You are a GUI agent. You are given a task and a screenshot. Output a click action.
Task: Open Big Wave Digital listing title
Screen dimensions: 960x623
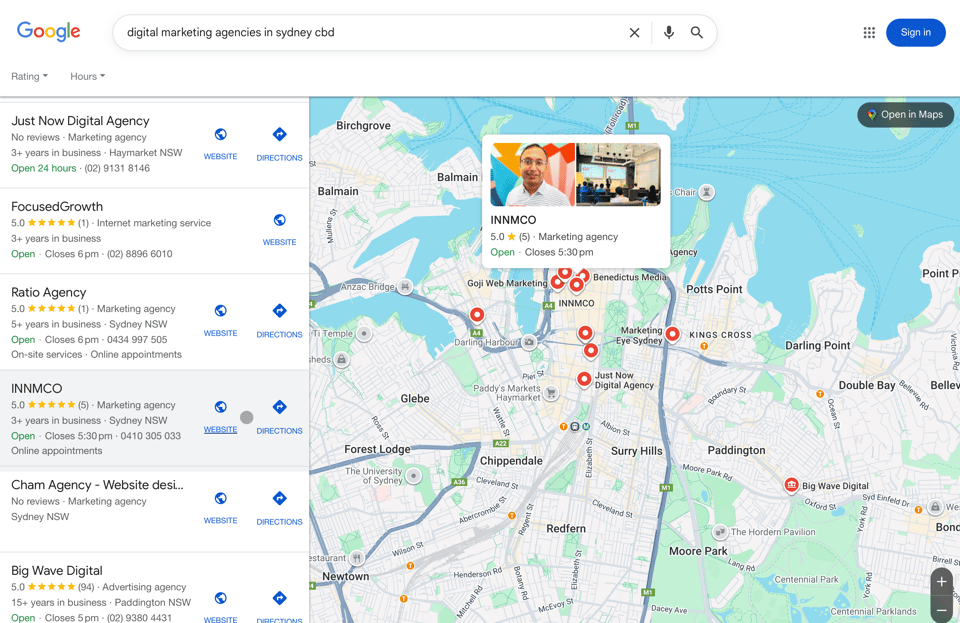click(56, 570)
